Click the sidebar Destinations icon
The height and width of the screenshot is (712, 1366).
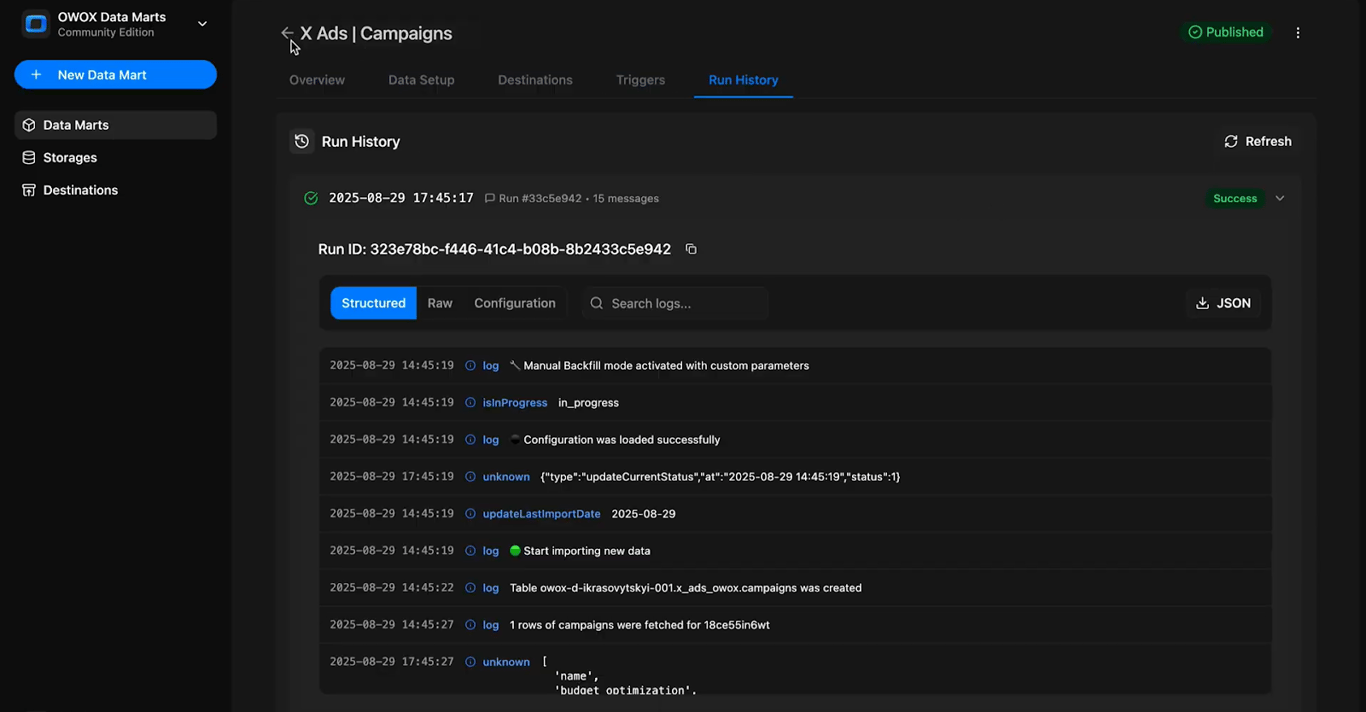[29, 190]
